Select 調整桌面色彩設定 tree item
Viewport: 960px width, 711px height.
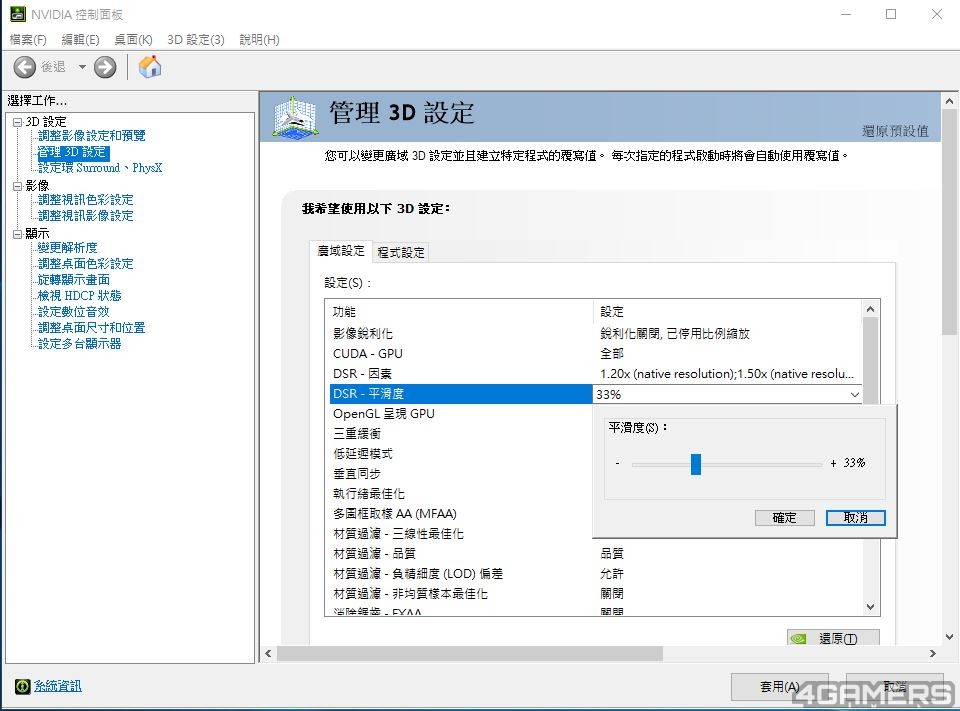(85, 263)
